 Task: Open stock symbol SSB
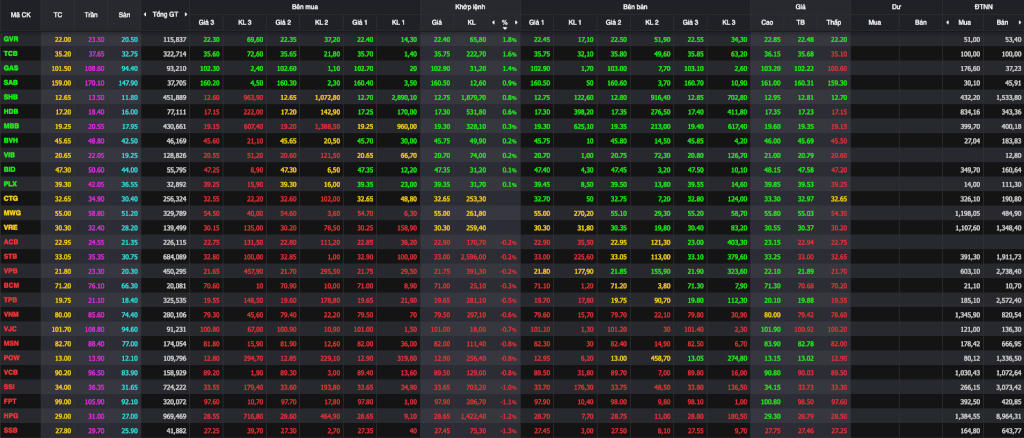(x=10, y=428)
